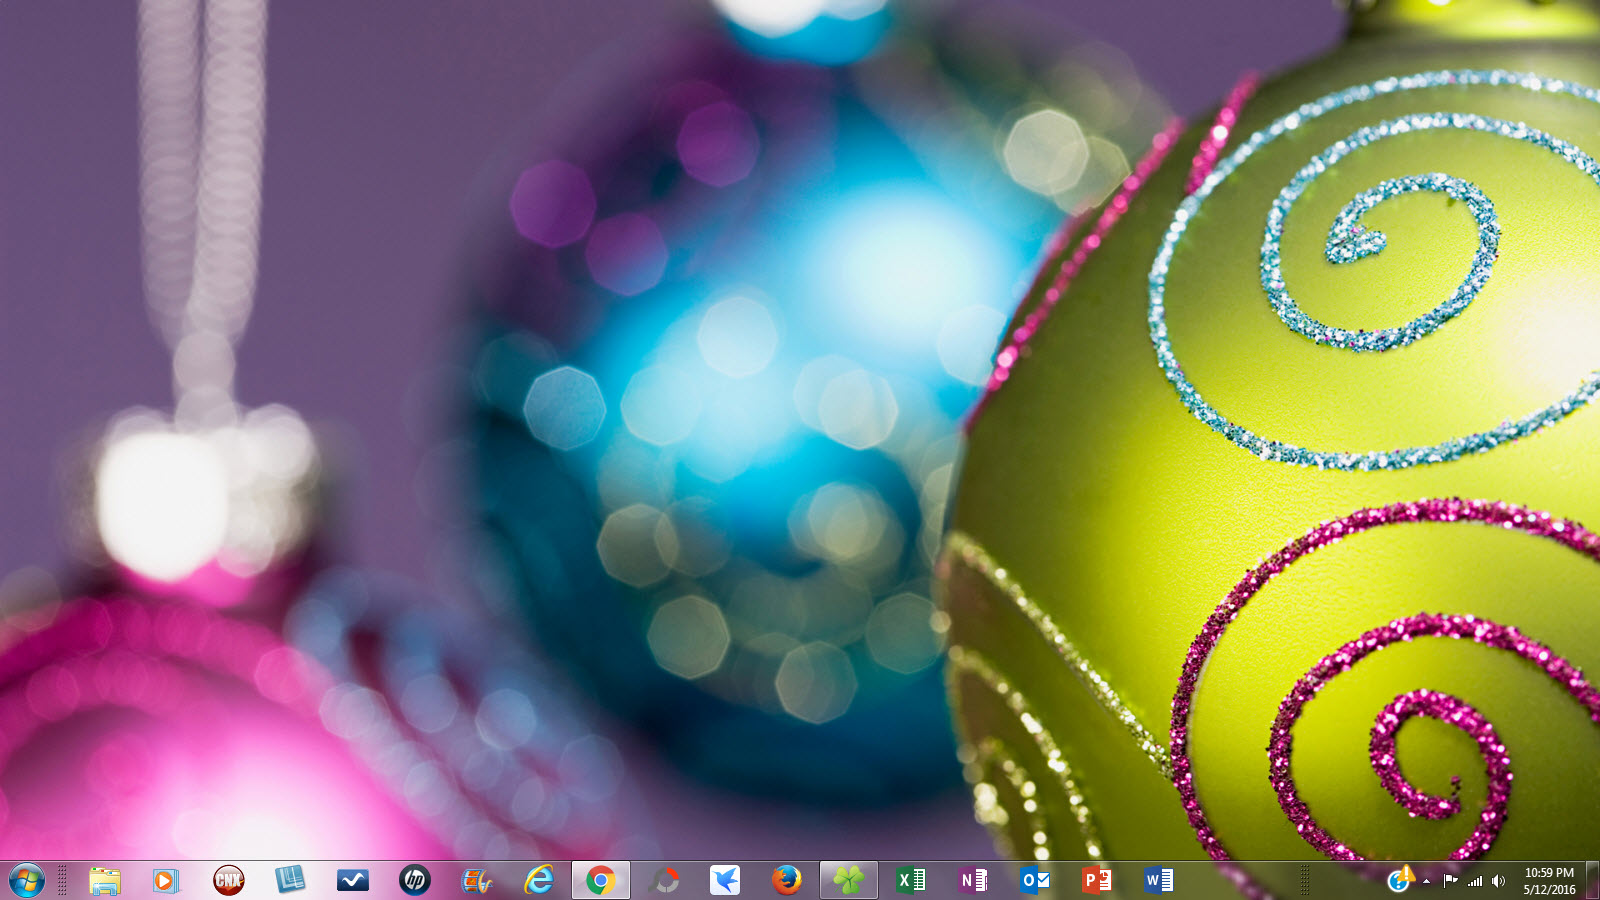Launch Internet Explorer
This screenshot has height=900, width=1600.
click(x=539, y=881)
